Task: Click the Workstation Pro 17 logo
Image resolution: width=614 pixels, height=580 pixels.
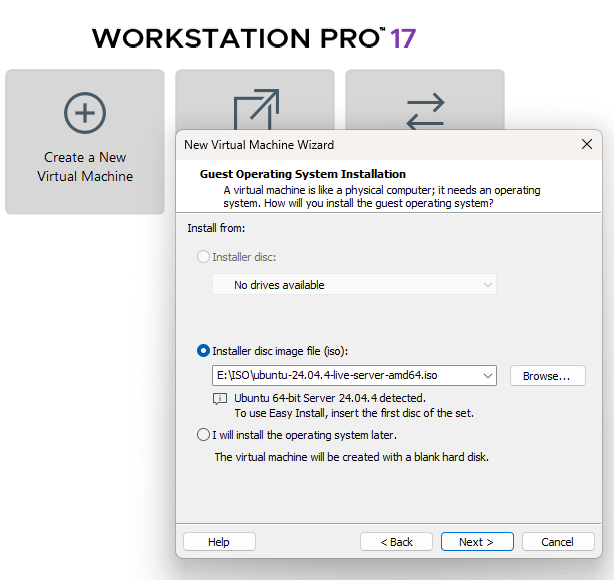Action: [x=254, y=38]
